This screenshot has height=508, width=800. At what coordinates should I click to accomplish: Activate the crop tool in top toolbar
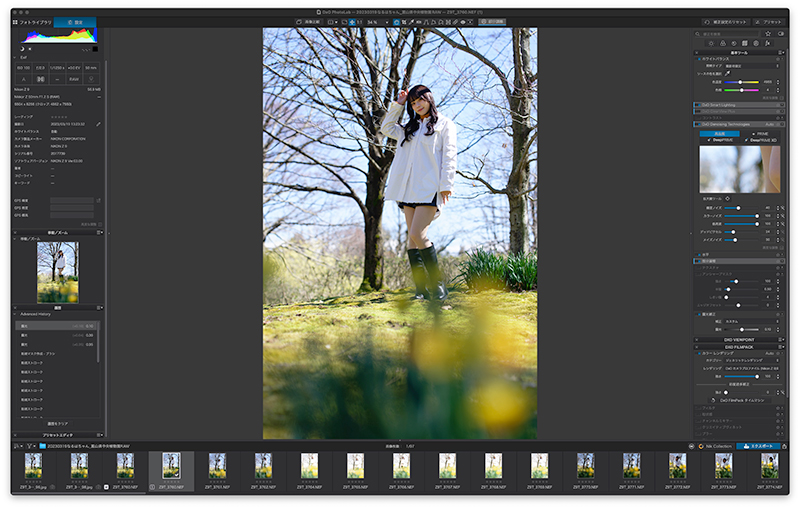(404, 22)
